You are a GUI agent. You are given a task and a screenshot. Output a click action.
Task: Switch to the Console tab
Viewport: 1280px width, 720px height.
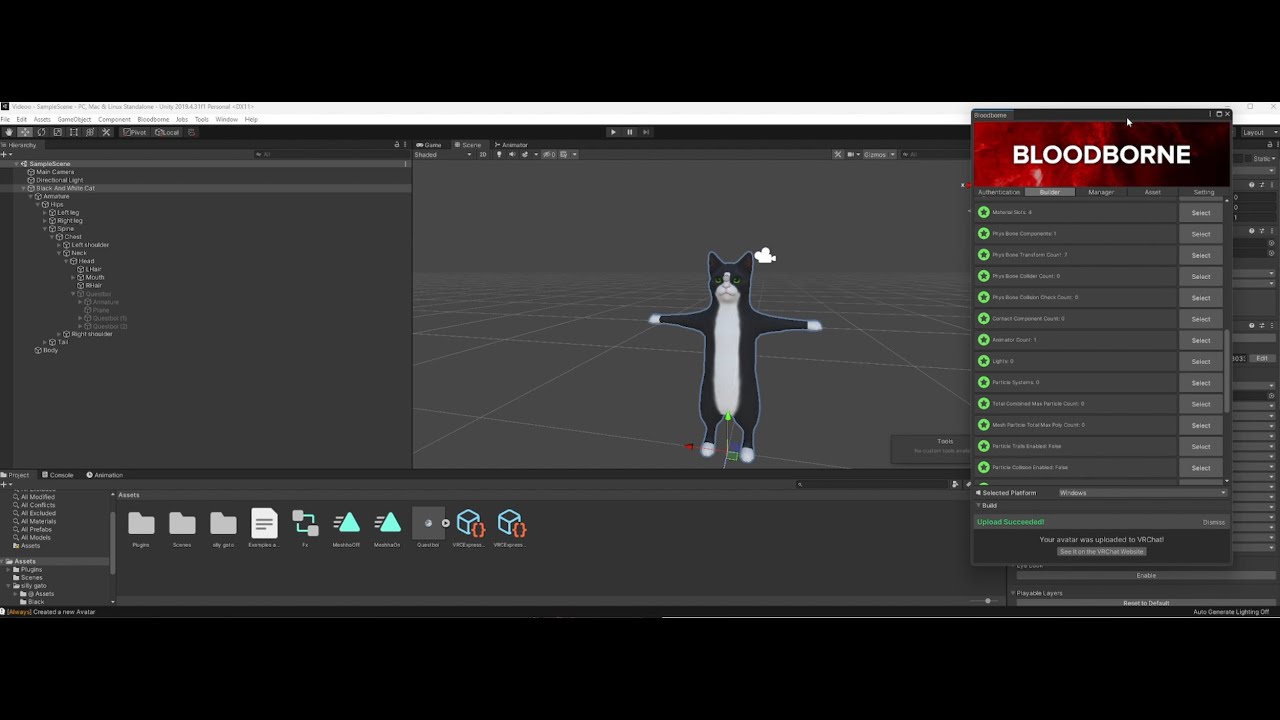tap(57, 475)
